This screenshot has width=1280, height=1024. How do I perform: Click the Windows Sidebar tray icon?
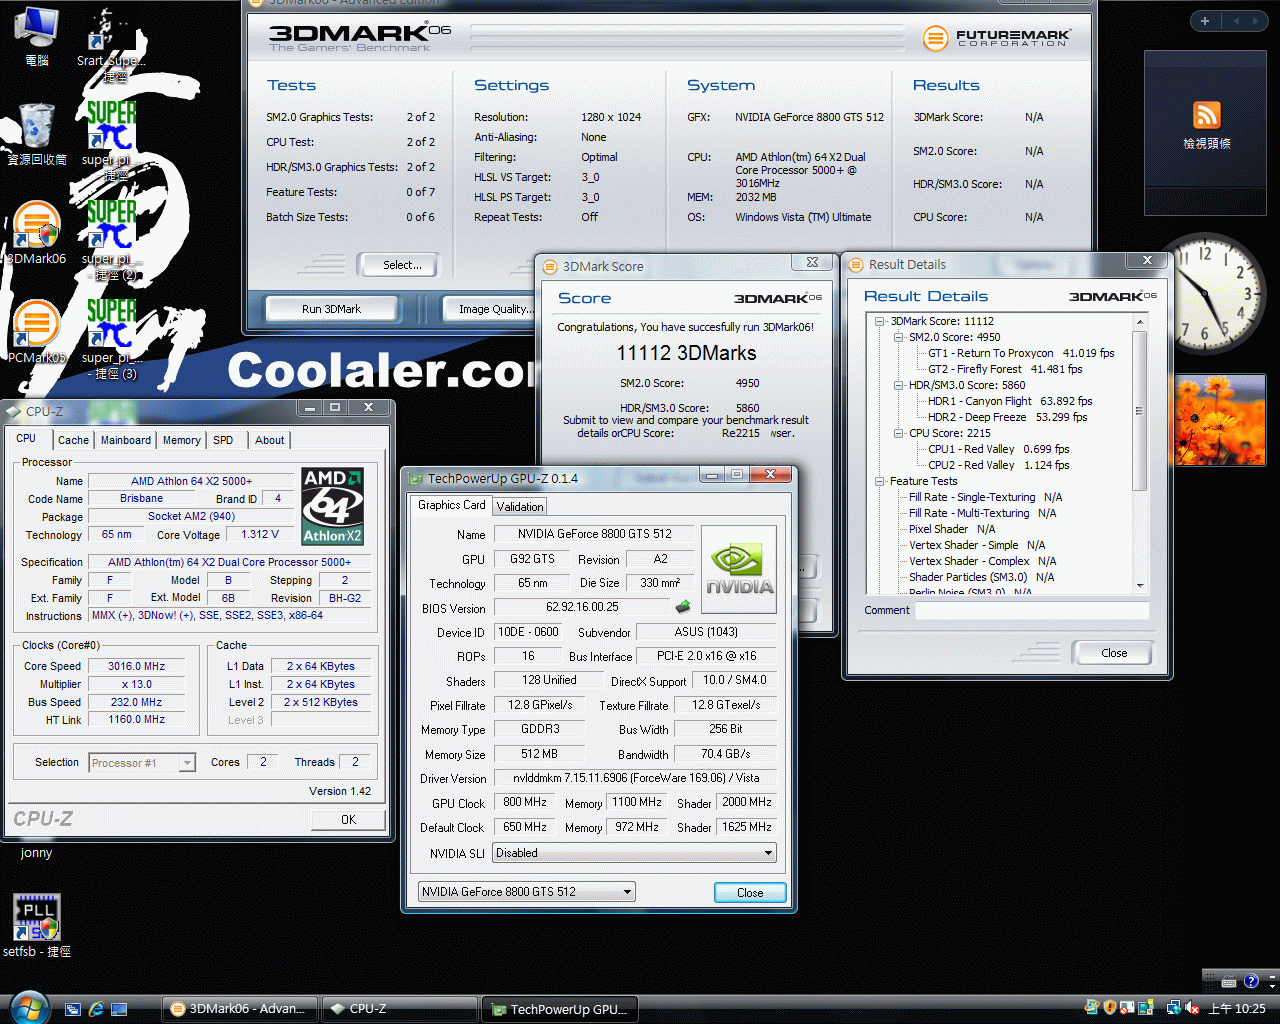[x=1145, y=1008]
